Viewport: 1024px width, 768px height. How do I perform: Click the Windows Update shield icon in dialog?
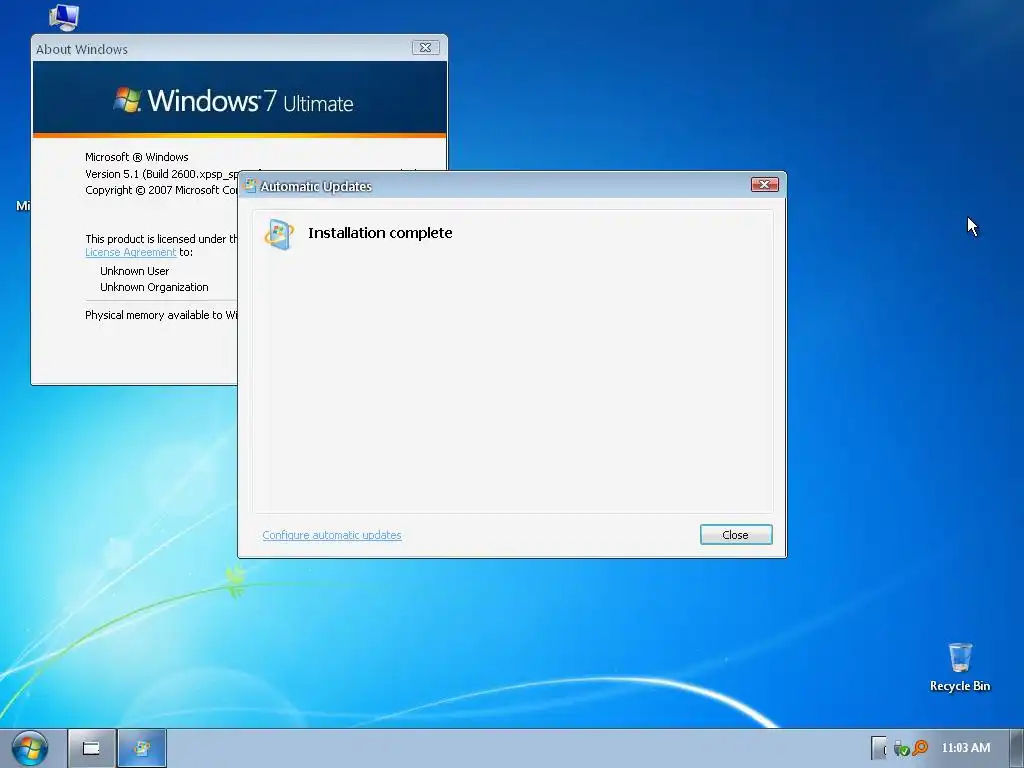279,234
